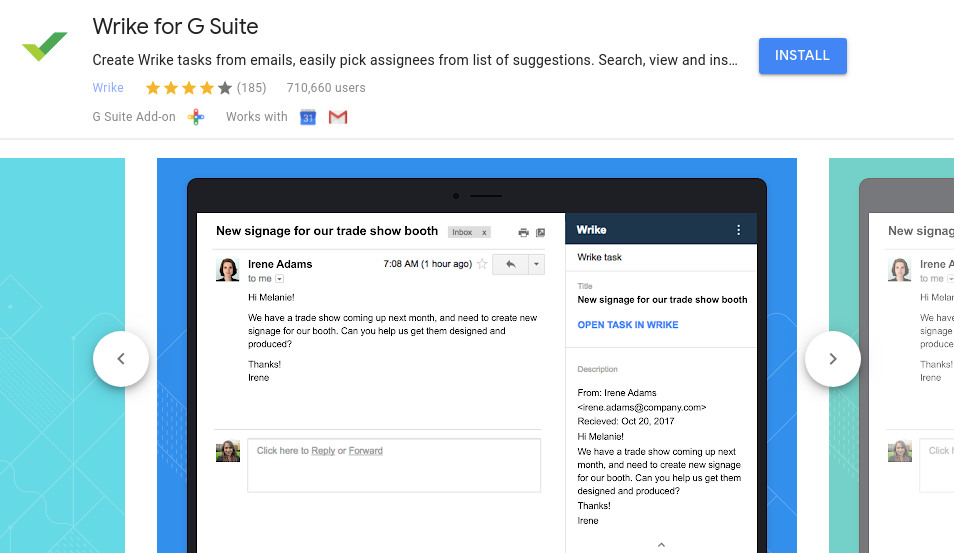Image resolution: width=954 pixels, height=553 pixels.
Task: Open the three-dot menu in Wrike panel
Action: click(739, 230)
